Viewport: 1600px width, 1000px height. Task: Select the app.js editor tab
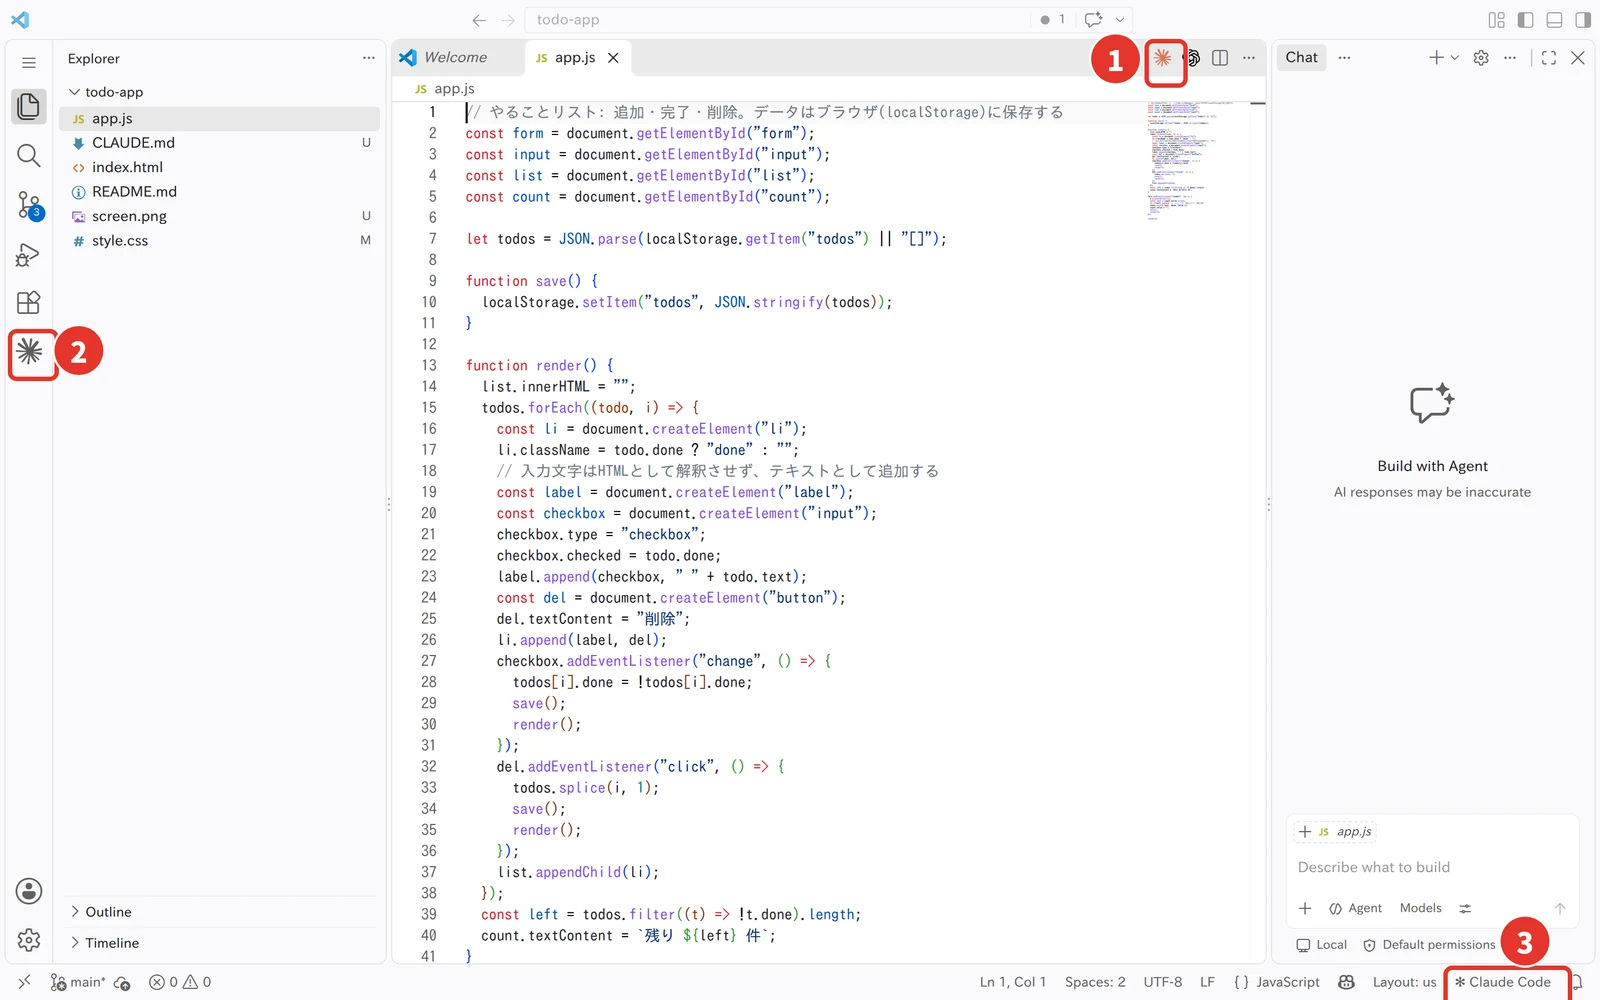click(x=575, y=58)
